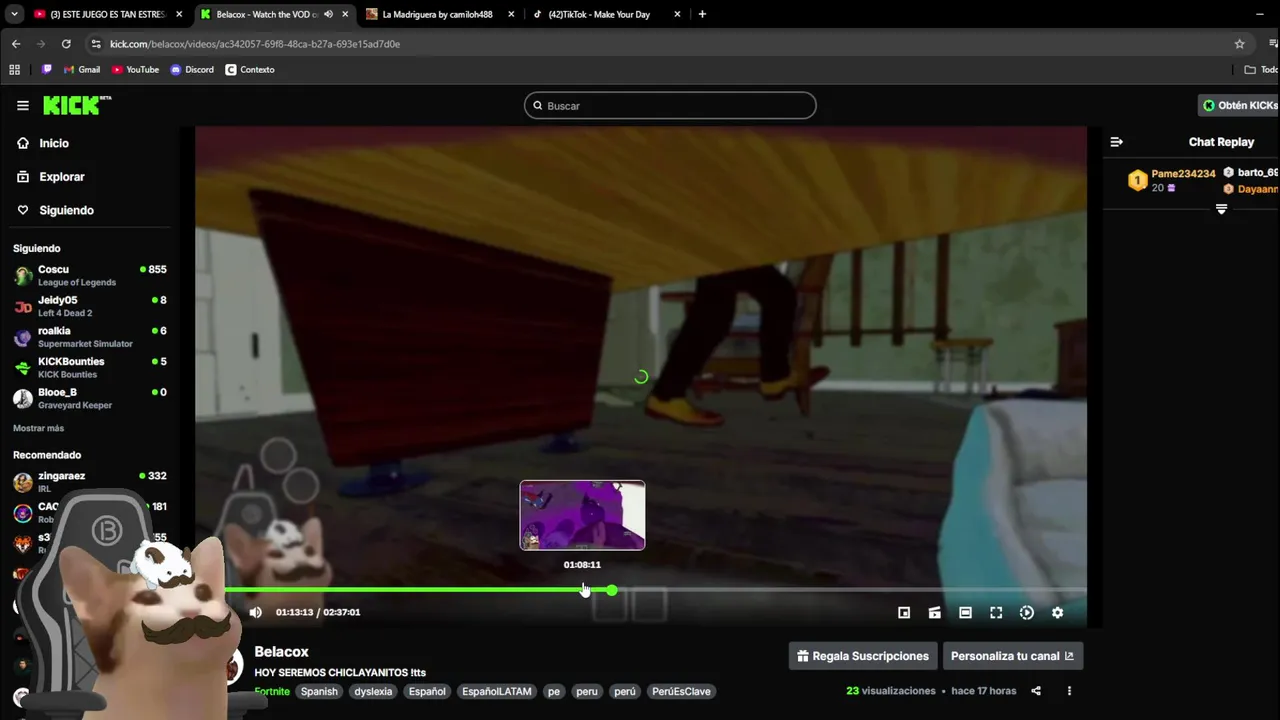
Task: Open Blooe_B channel
Action: 90,398
